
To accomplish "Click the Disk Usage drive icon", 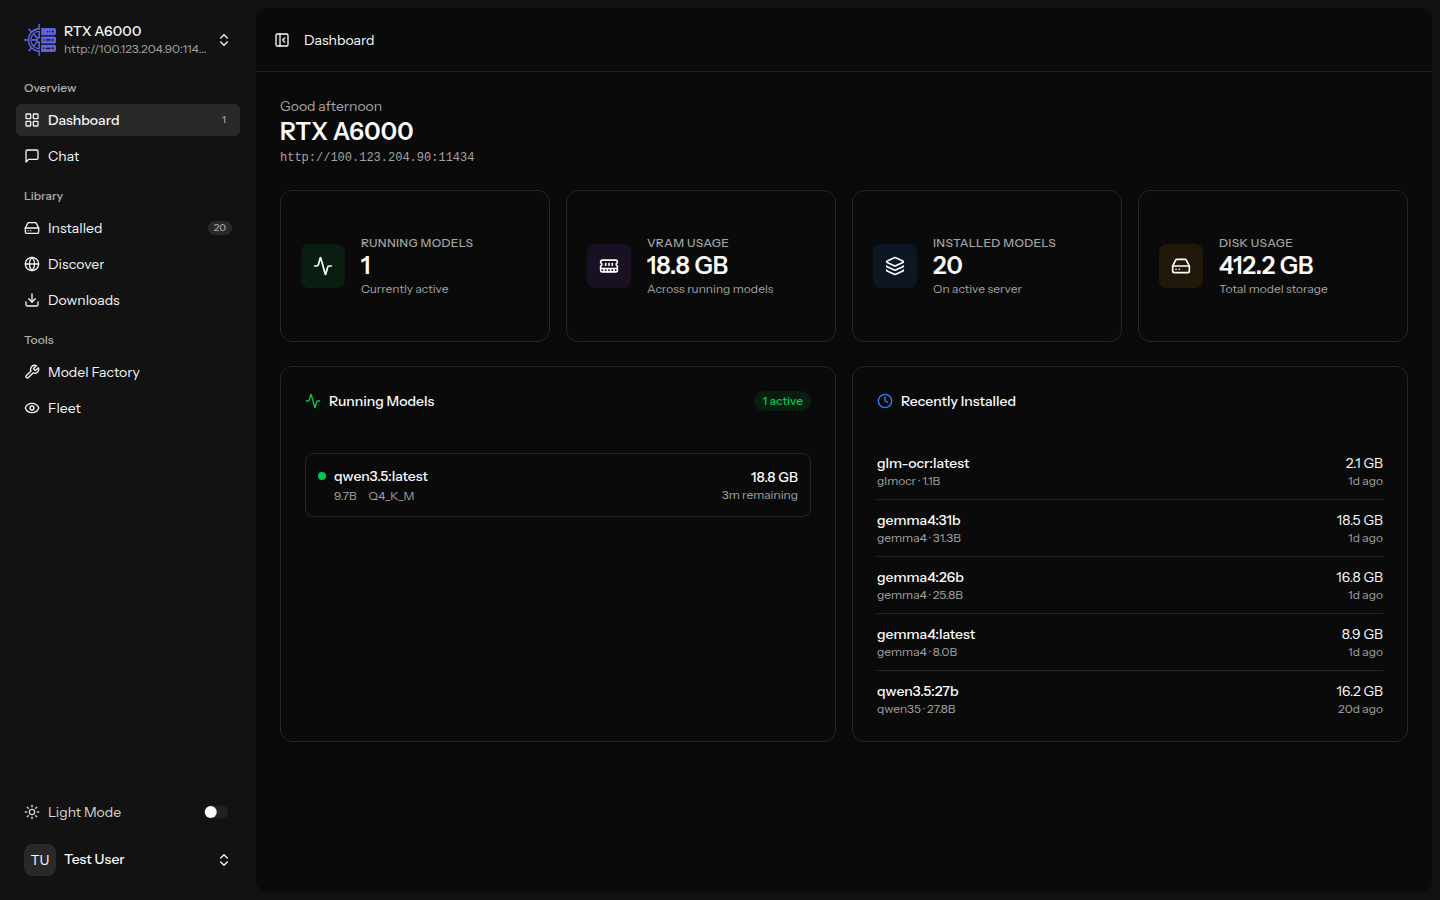I will click(1181, 266).
